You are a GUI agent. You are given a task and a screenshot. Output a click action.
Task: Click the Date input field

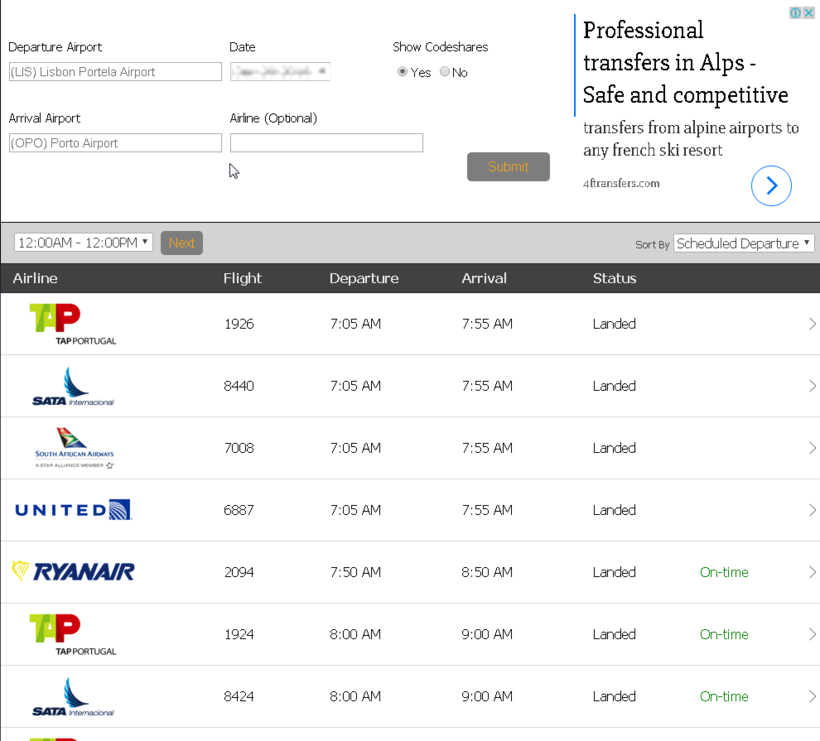pyautogui.click(x=280, y=72)
